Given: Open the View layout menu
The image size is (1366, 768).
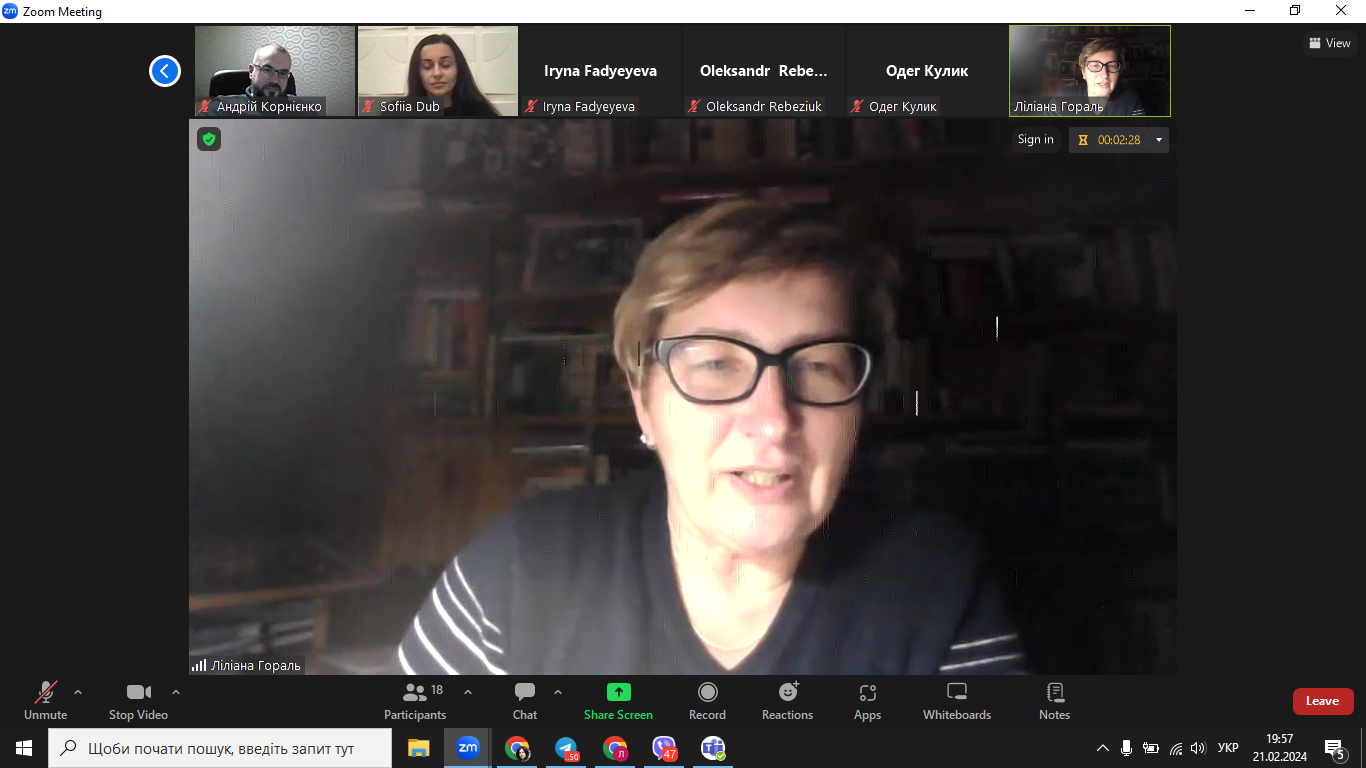Looking at the screenshot, I should 1329,43.
